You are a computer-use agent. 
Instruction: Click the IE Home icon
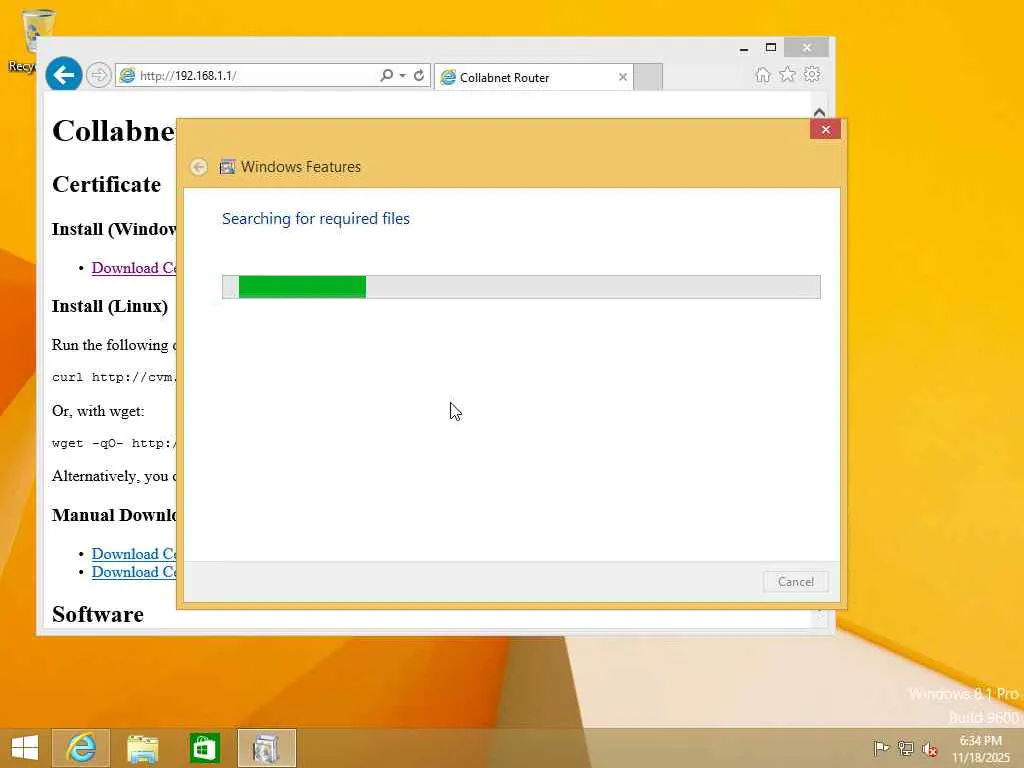[762, 74]
